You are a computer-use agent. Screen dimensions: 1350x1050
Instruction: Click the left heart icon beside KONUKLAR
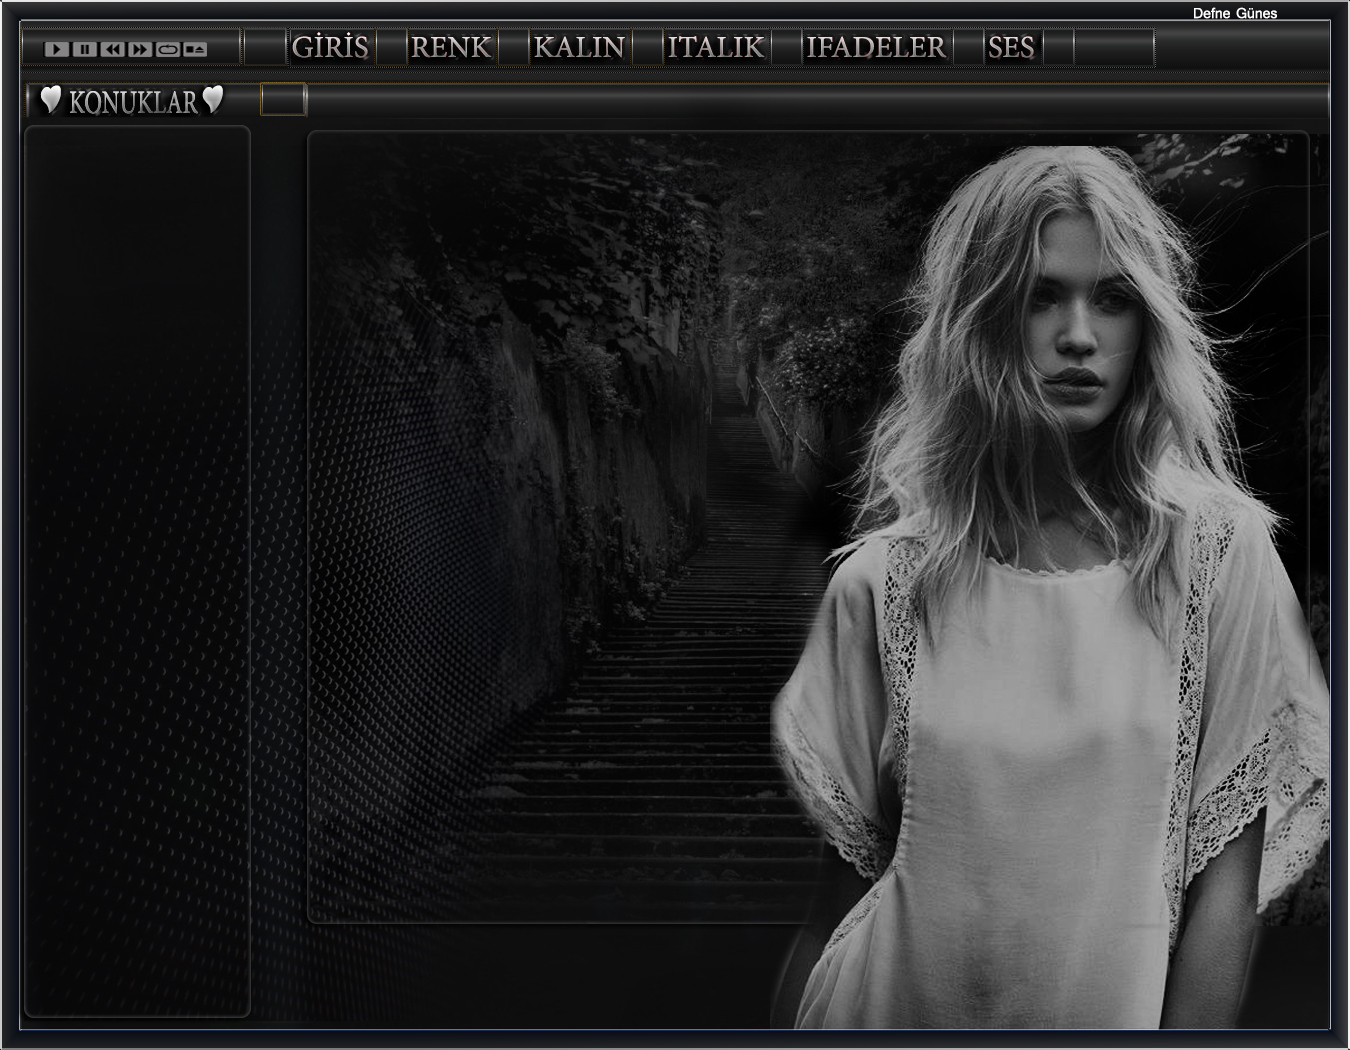click(51, 100)
